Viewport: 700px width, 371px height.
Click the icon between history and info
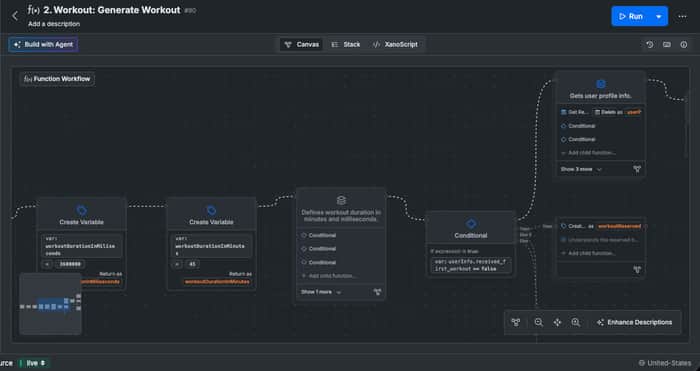pyautogui.click(x=667, y=45)
